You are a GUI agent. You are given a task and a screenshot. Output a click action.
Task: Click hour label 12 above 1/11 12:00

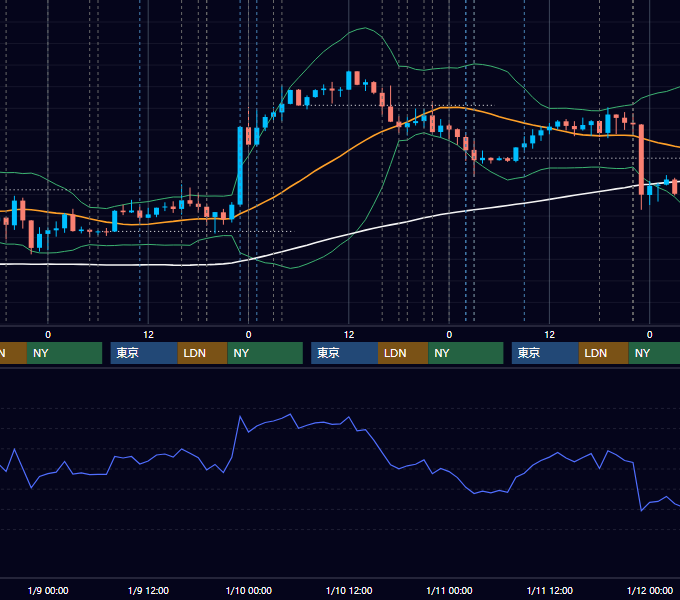point(549,335)
